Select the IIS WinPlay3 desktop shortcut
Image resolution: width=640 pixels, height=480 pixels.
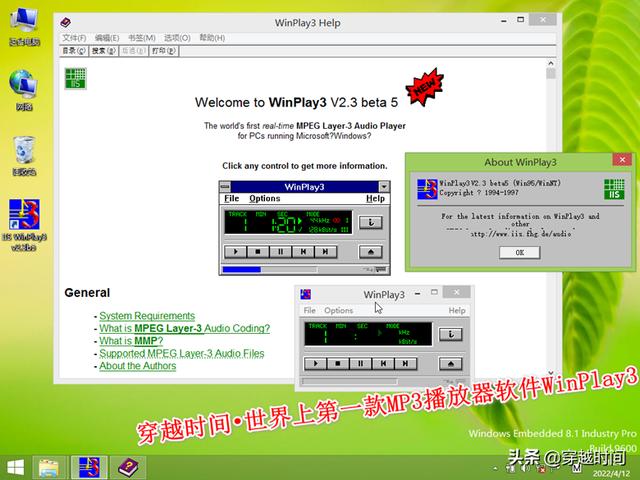coord(24,225)
